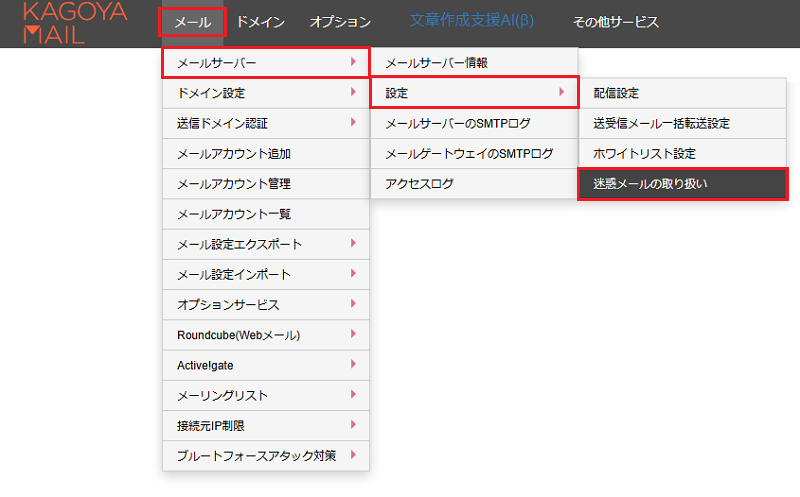Expand arrow beside メールサーバー
This screenshot has height=497, width=800.
353,62
